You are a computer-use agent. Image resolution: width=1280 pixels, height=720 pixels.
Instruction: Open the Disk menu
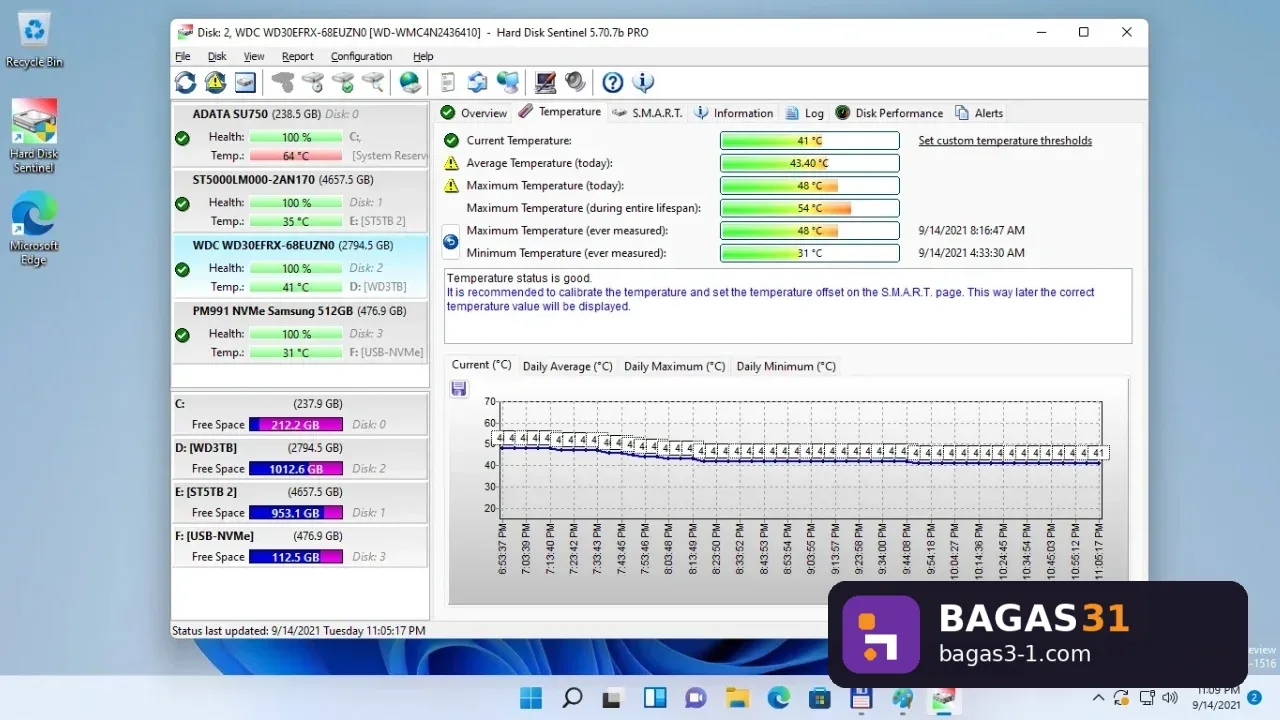pyautogui.click(x=217, y=56)
